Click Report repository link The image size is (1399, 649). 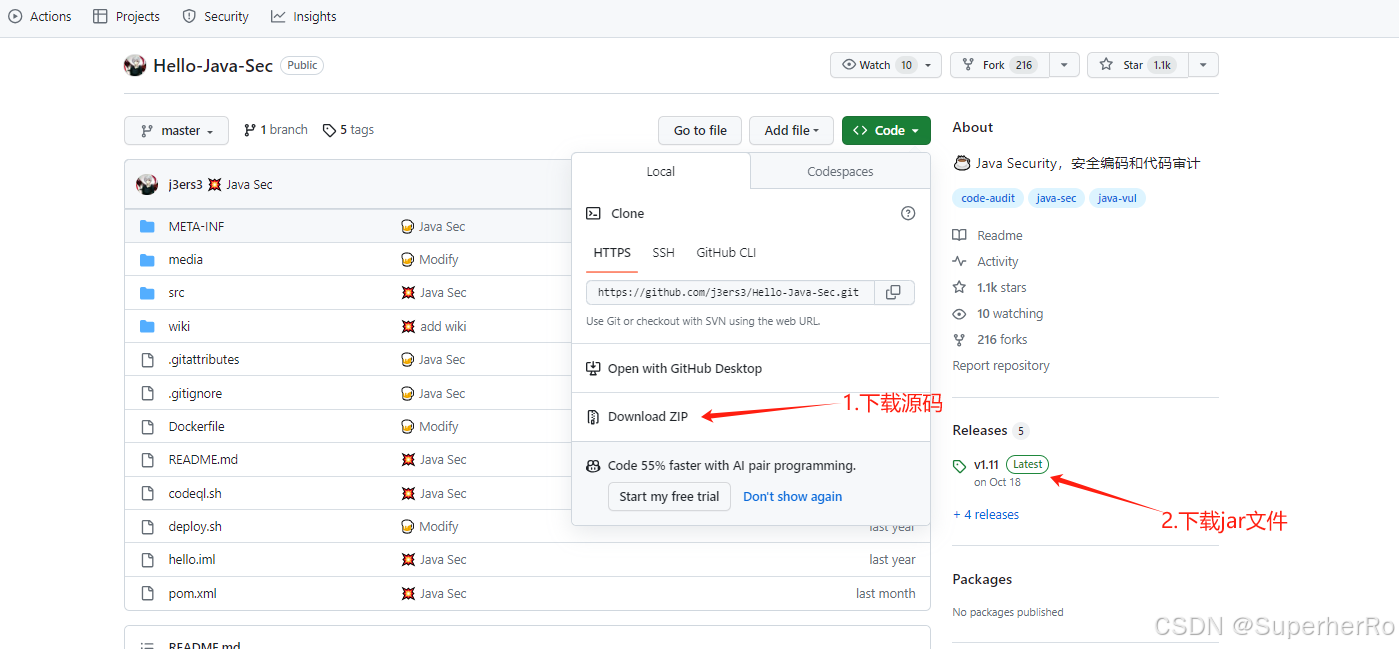point(1001,366)
